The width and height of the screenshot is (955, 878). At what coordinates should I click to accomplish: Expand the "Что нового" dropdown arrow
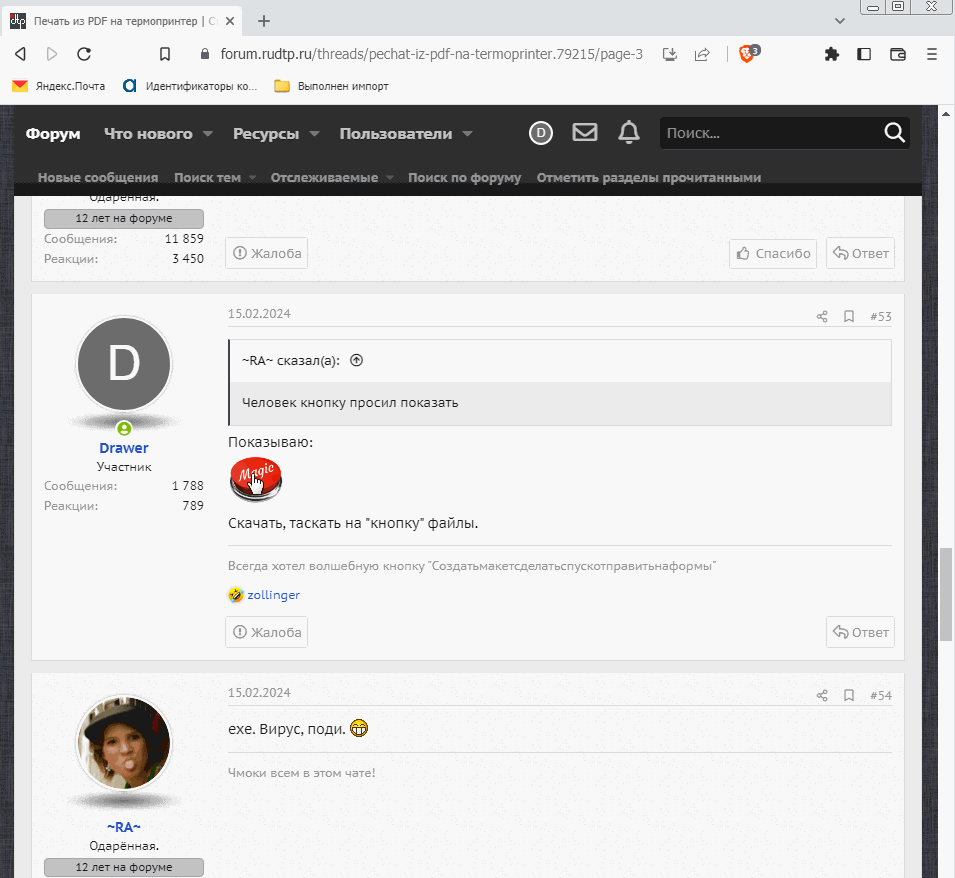tap(208, 134)
